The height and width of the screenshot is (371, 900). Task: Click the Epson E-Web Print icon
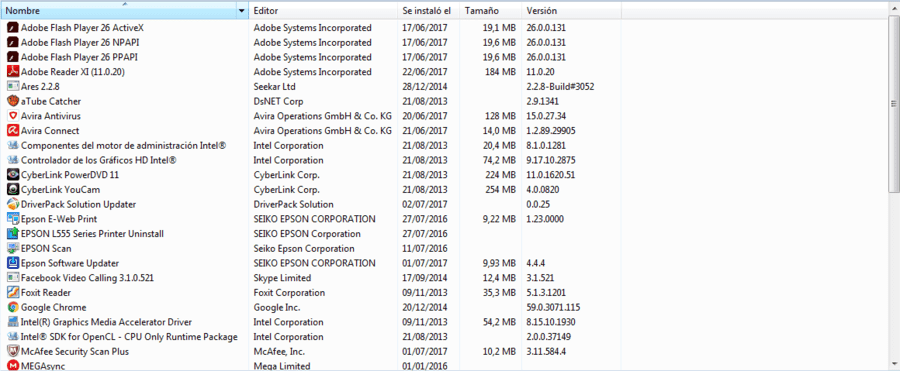pyautogui.click(x=13, y=219)
